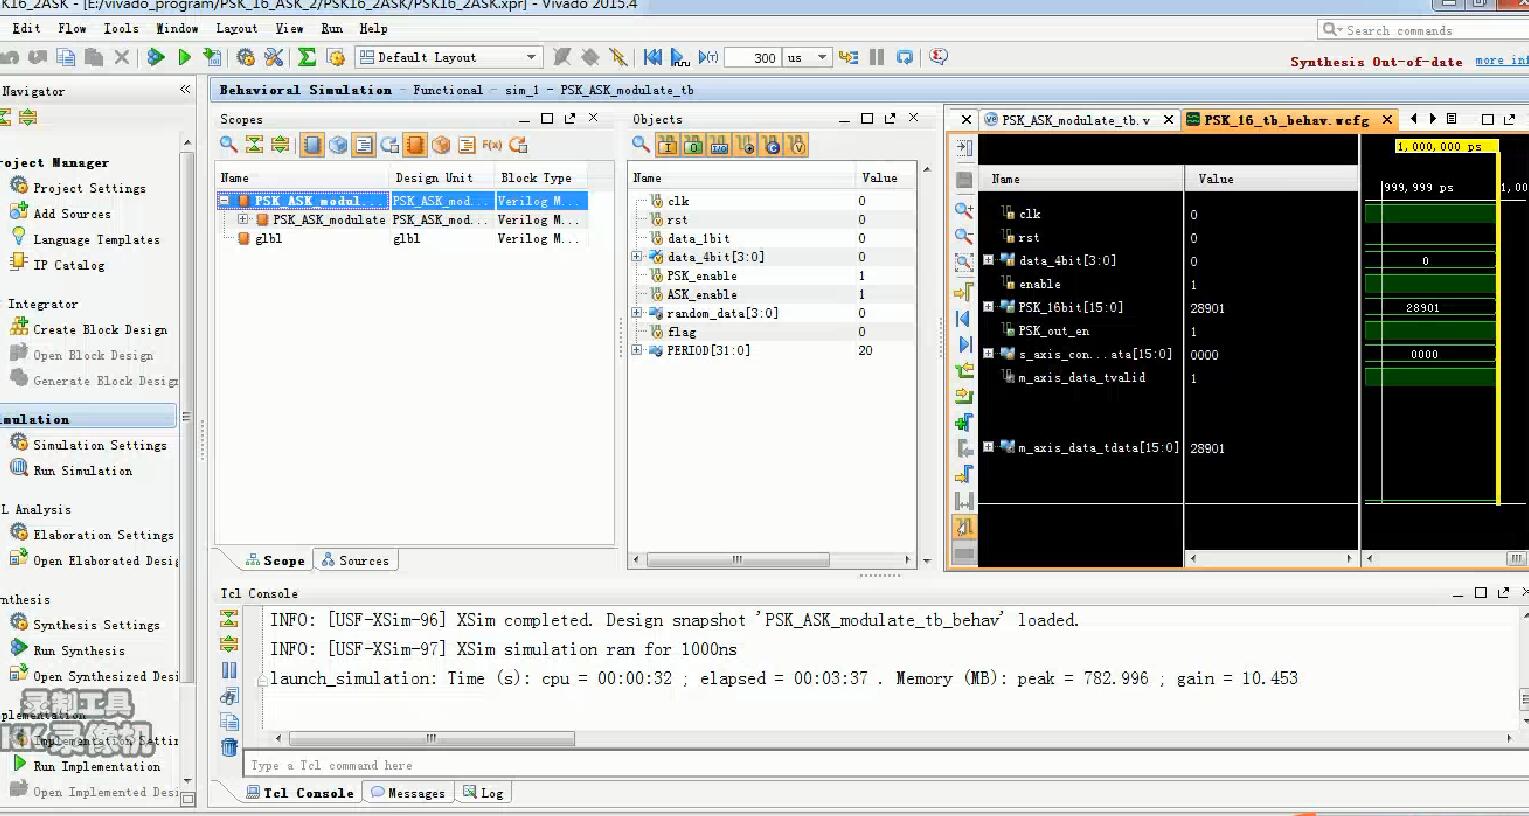Toggle the F(x) function filter in Scopes

(x=492, y=145)
